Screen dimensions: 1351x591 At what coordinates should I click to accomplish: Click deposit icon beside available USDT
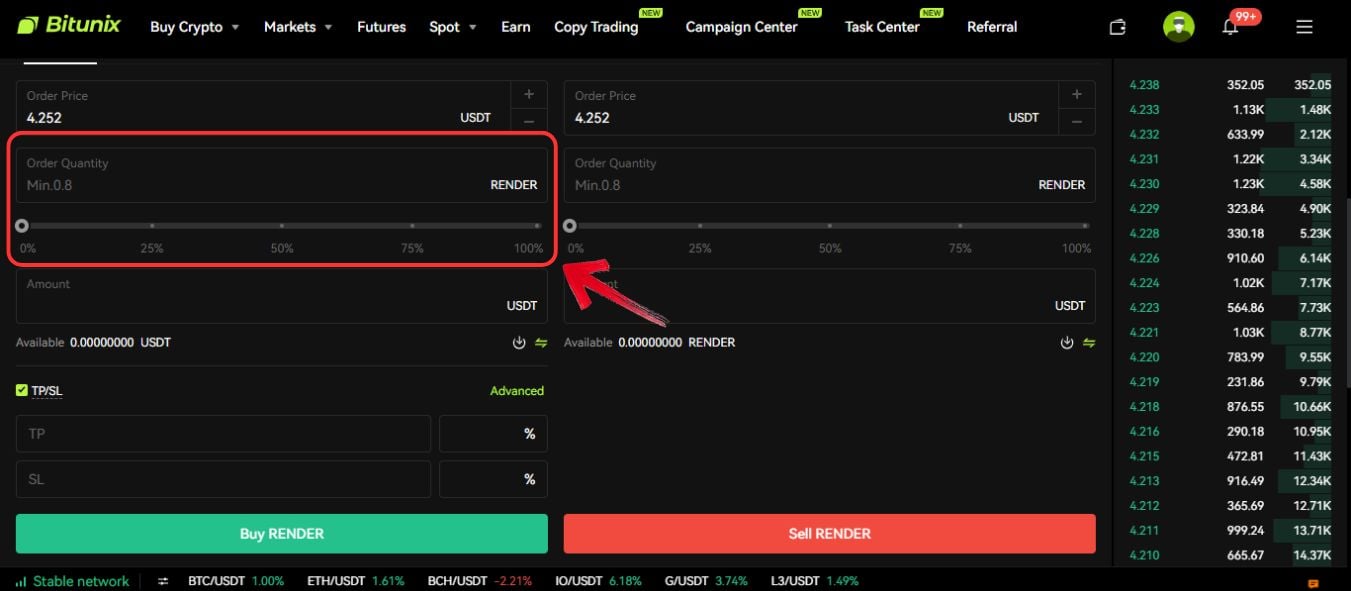pos(519,343)
